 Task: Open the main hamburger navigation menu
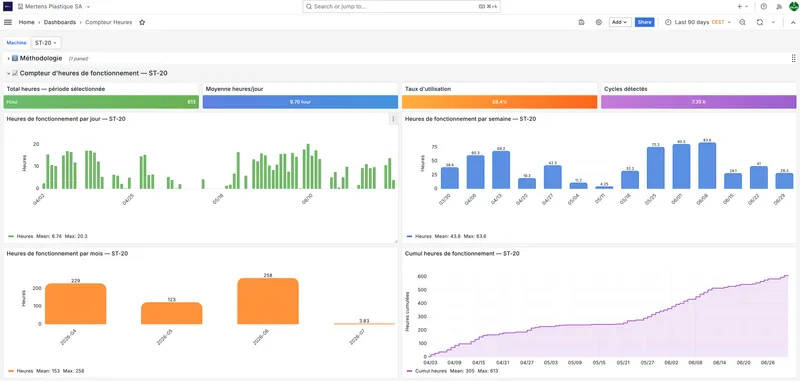8,22
